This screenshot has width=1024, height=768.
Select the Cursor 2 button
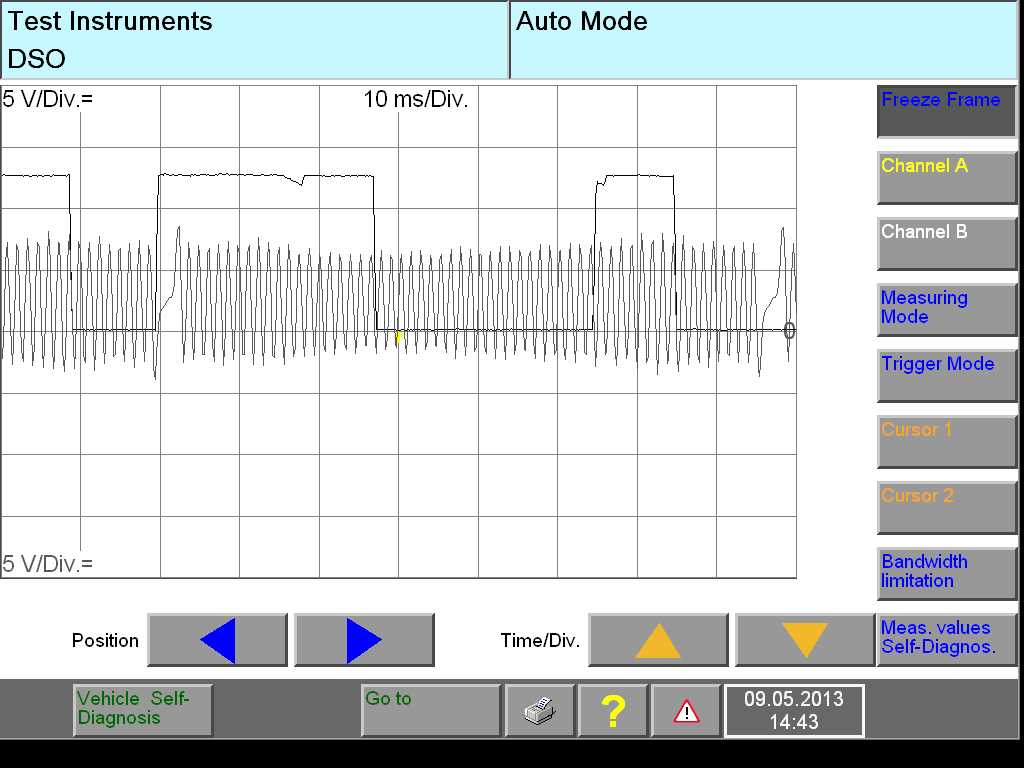(946, 507)
